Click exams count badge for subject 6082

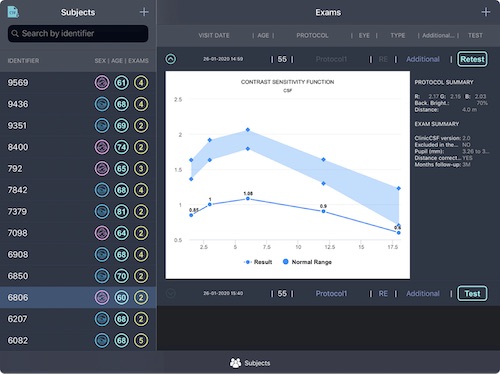[141, 340]
